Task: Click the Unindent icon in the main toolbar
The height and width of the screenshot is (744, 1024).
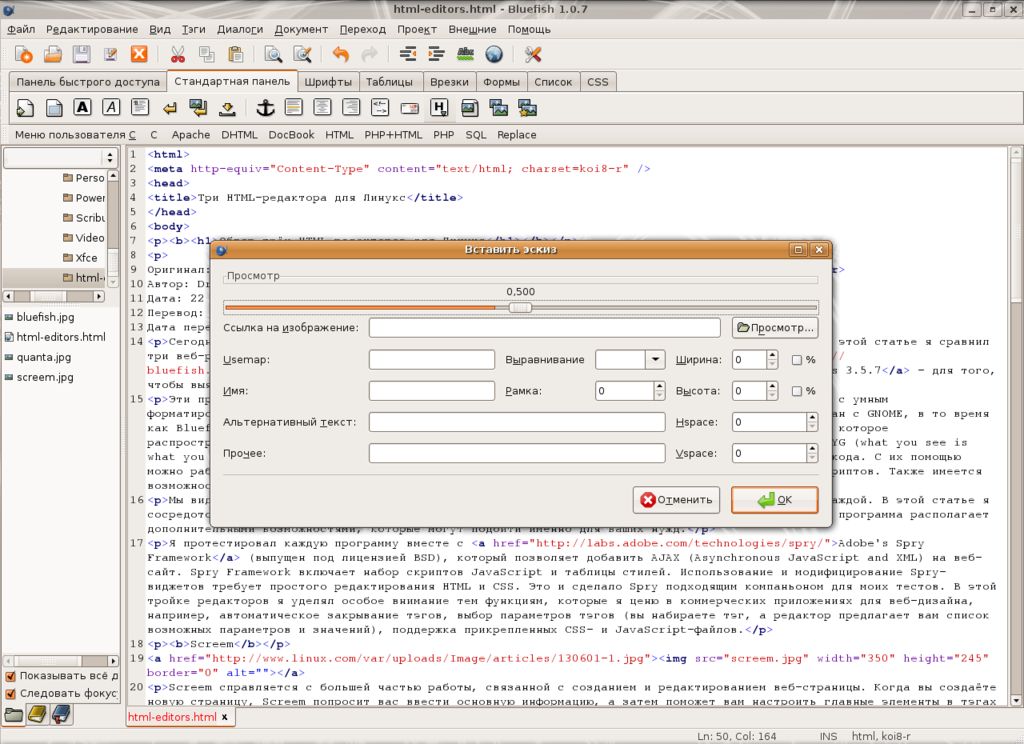Action: coord(408,54)
